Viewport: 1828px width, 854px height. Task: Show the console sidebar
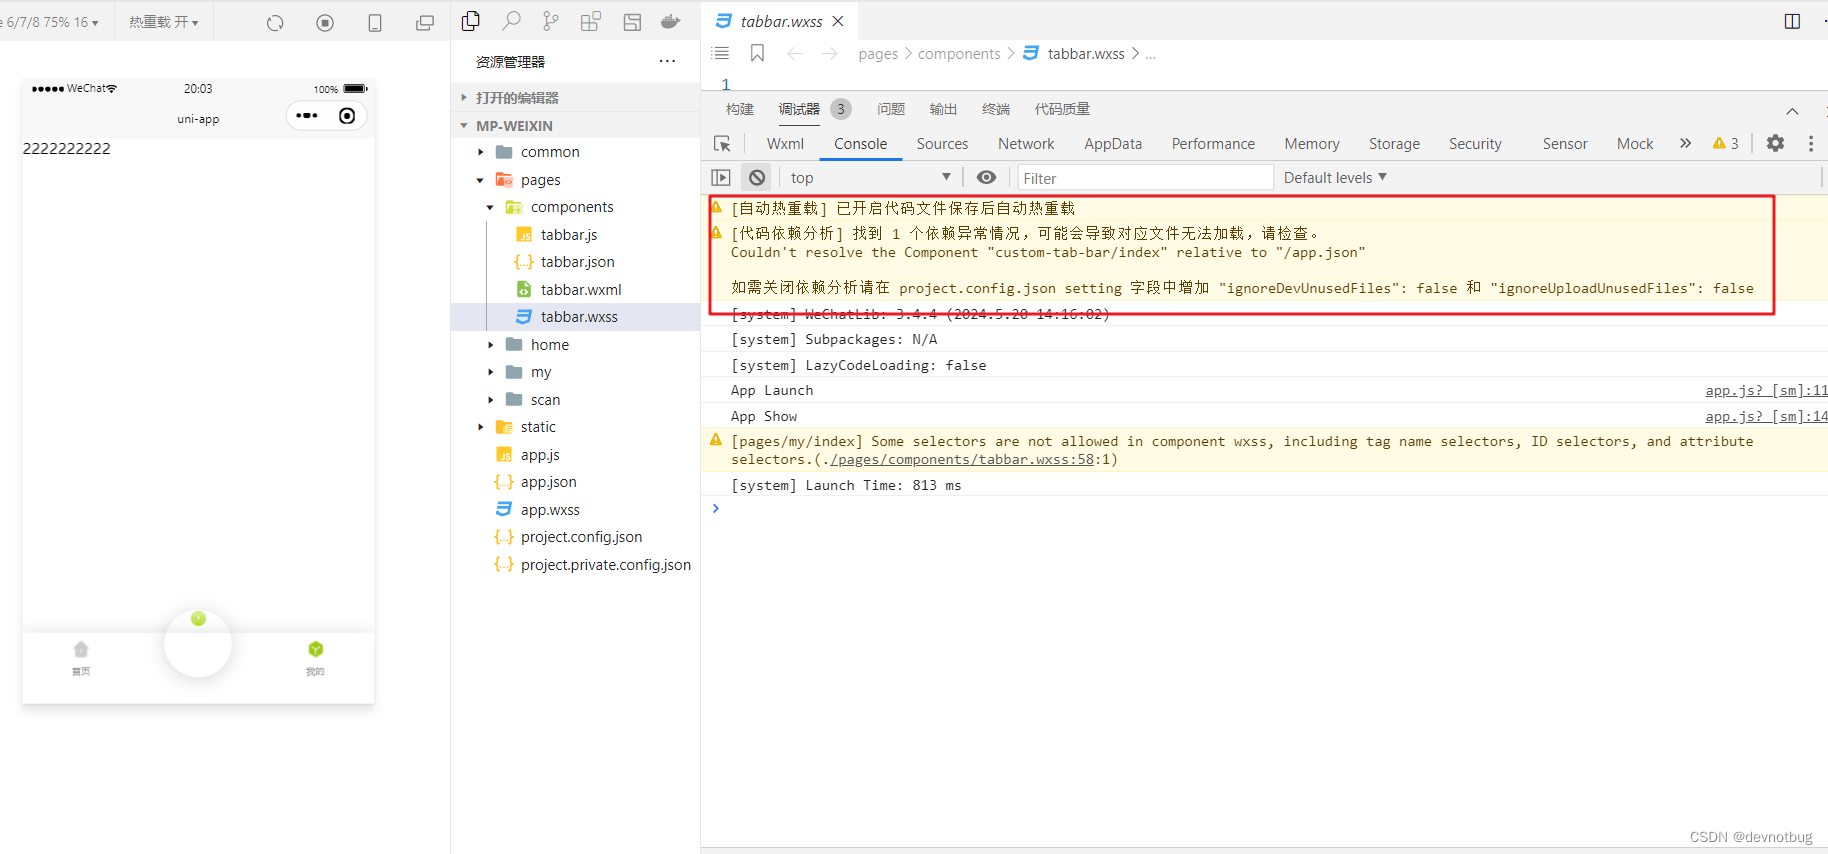click(x=721, y=178)
